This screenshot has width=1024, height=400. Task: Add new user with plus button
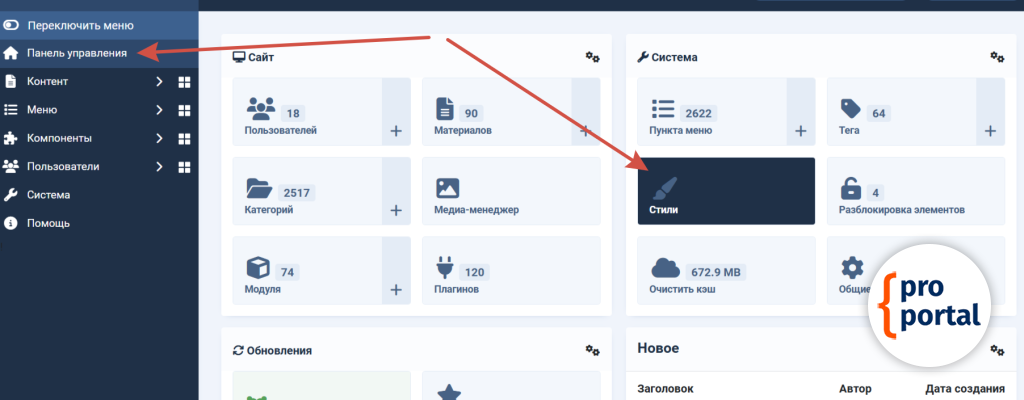[396, 131]
